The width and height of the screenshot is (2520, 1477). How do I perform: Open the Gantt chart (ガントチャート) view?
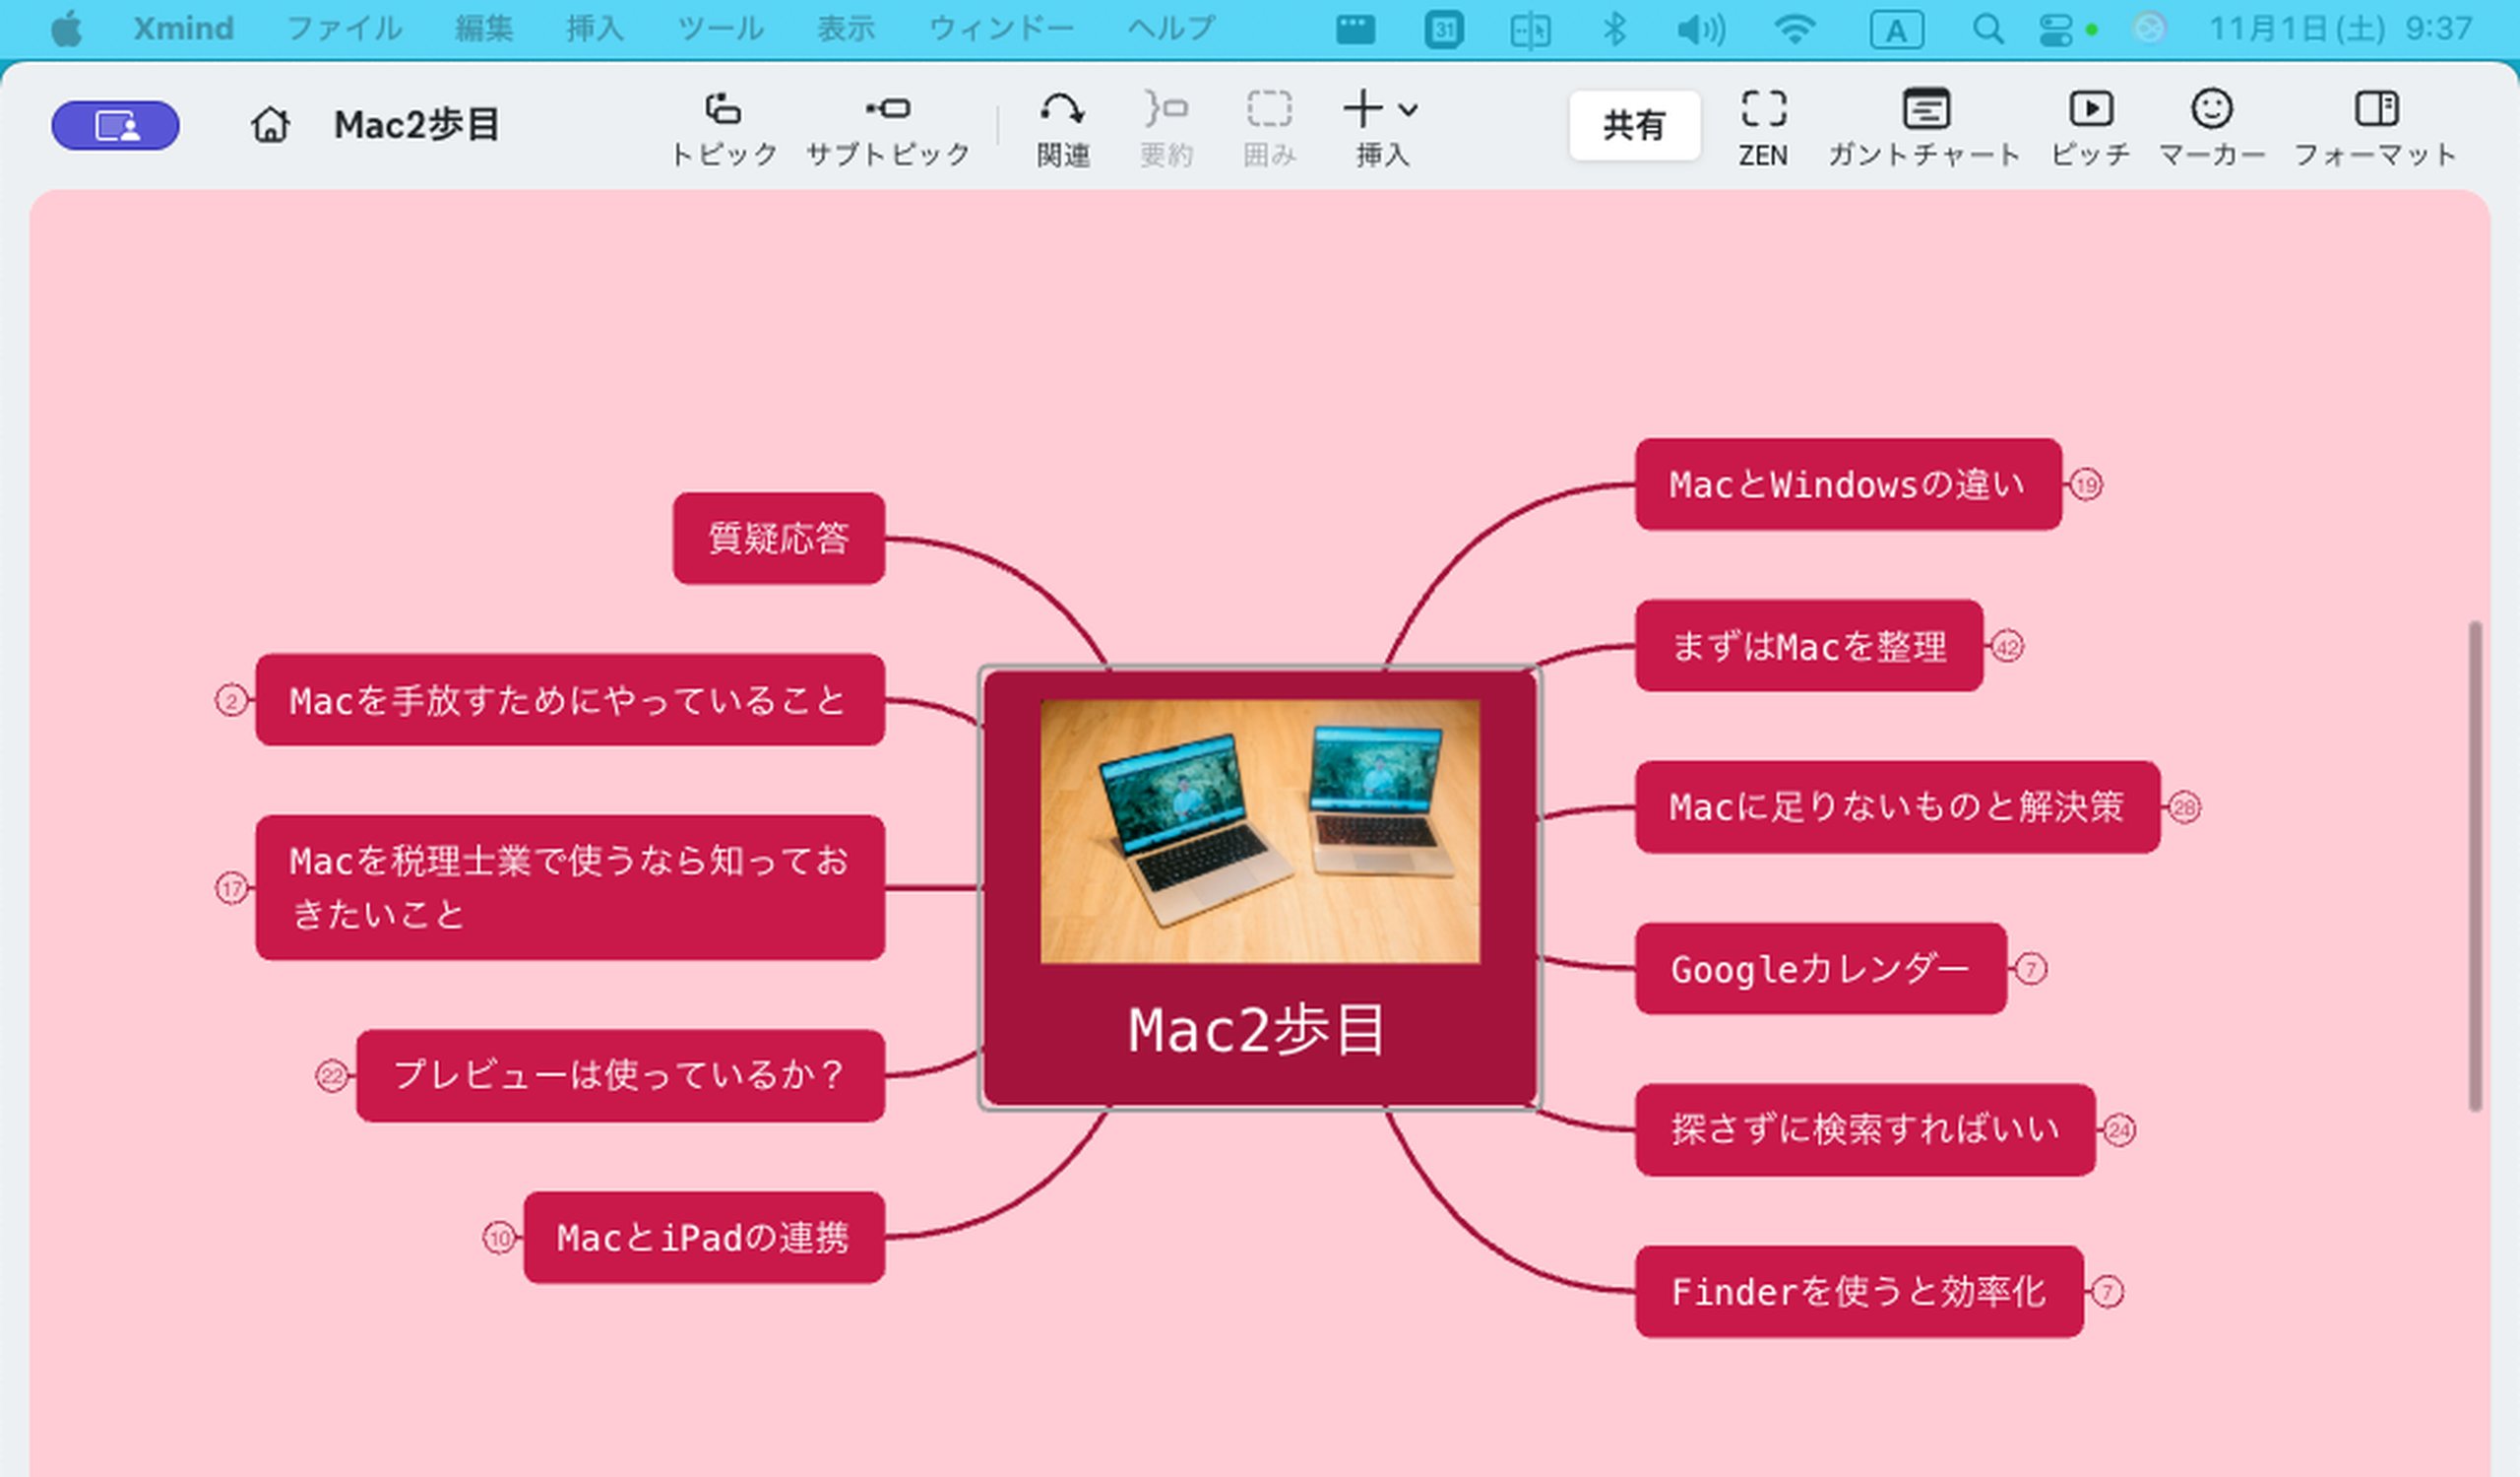coord(1925,110)
